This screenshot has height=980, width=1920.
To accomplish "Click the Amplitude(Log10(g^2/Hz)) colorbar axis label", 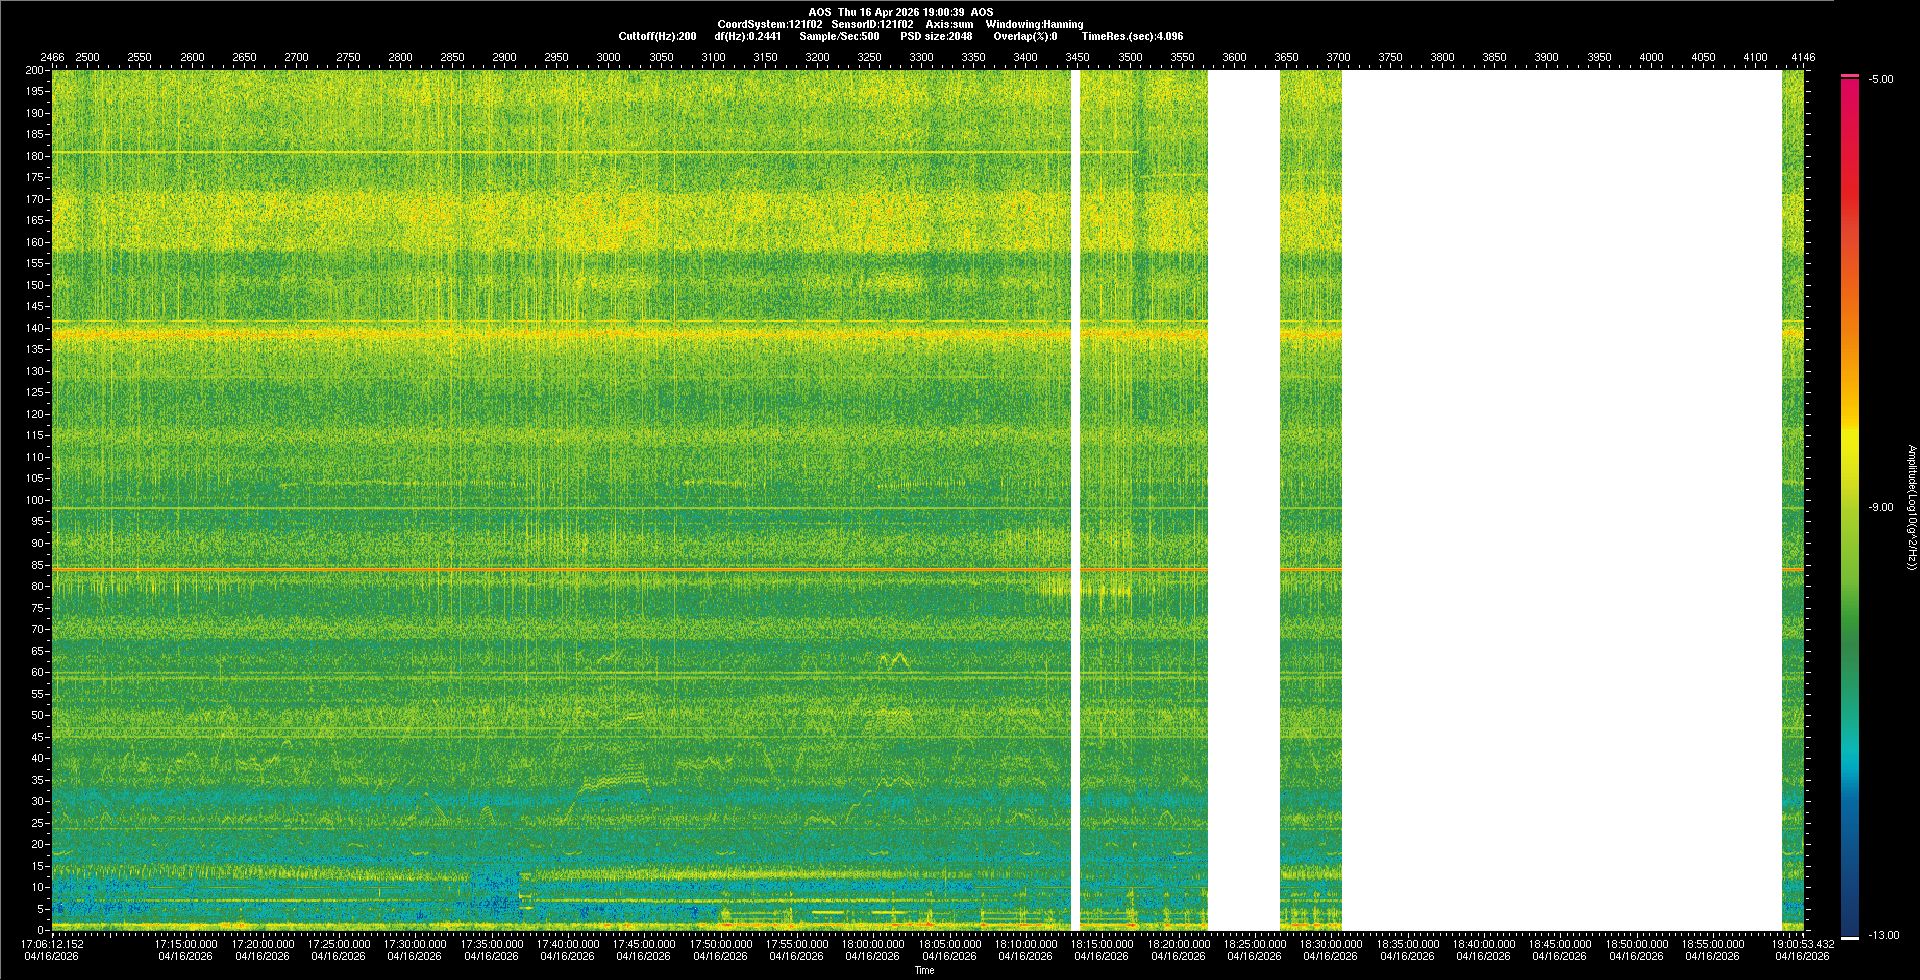I will 1911,508.
